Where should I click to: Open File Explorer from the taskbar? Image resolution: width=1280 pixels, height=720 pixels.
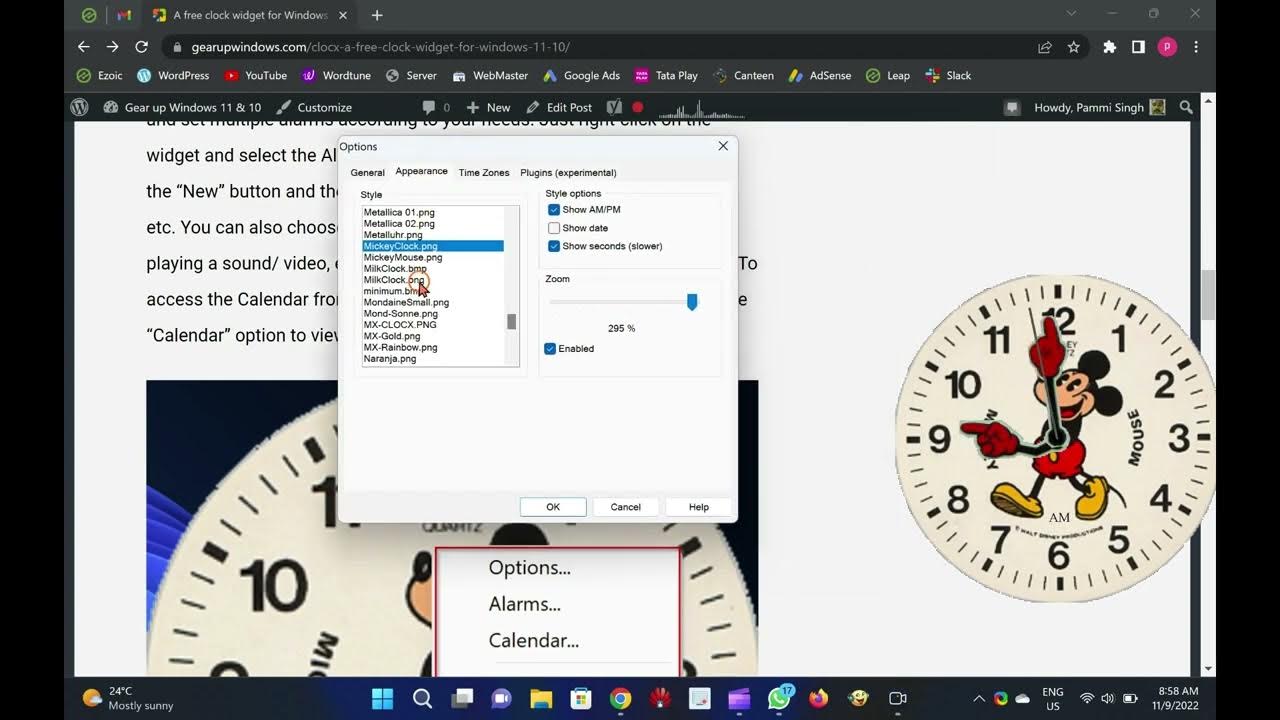pyautogui.click(x=541, y=698)
